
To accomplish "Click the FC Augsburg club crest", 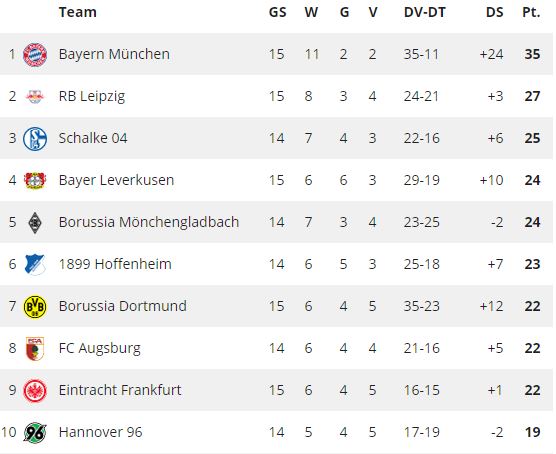I will coord(35,348).
